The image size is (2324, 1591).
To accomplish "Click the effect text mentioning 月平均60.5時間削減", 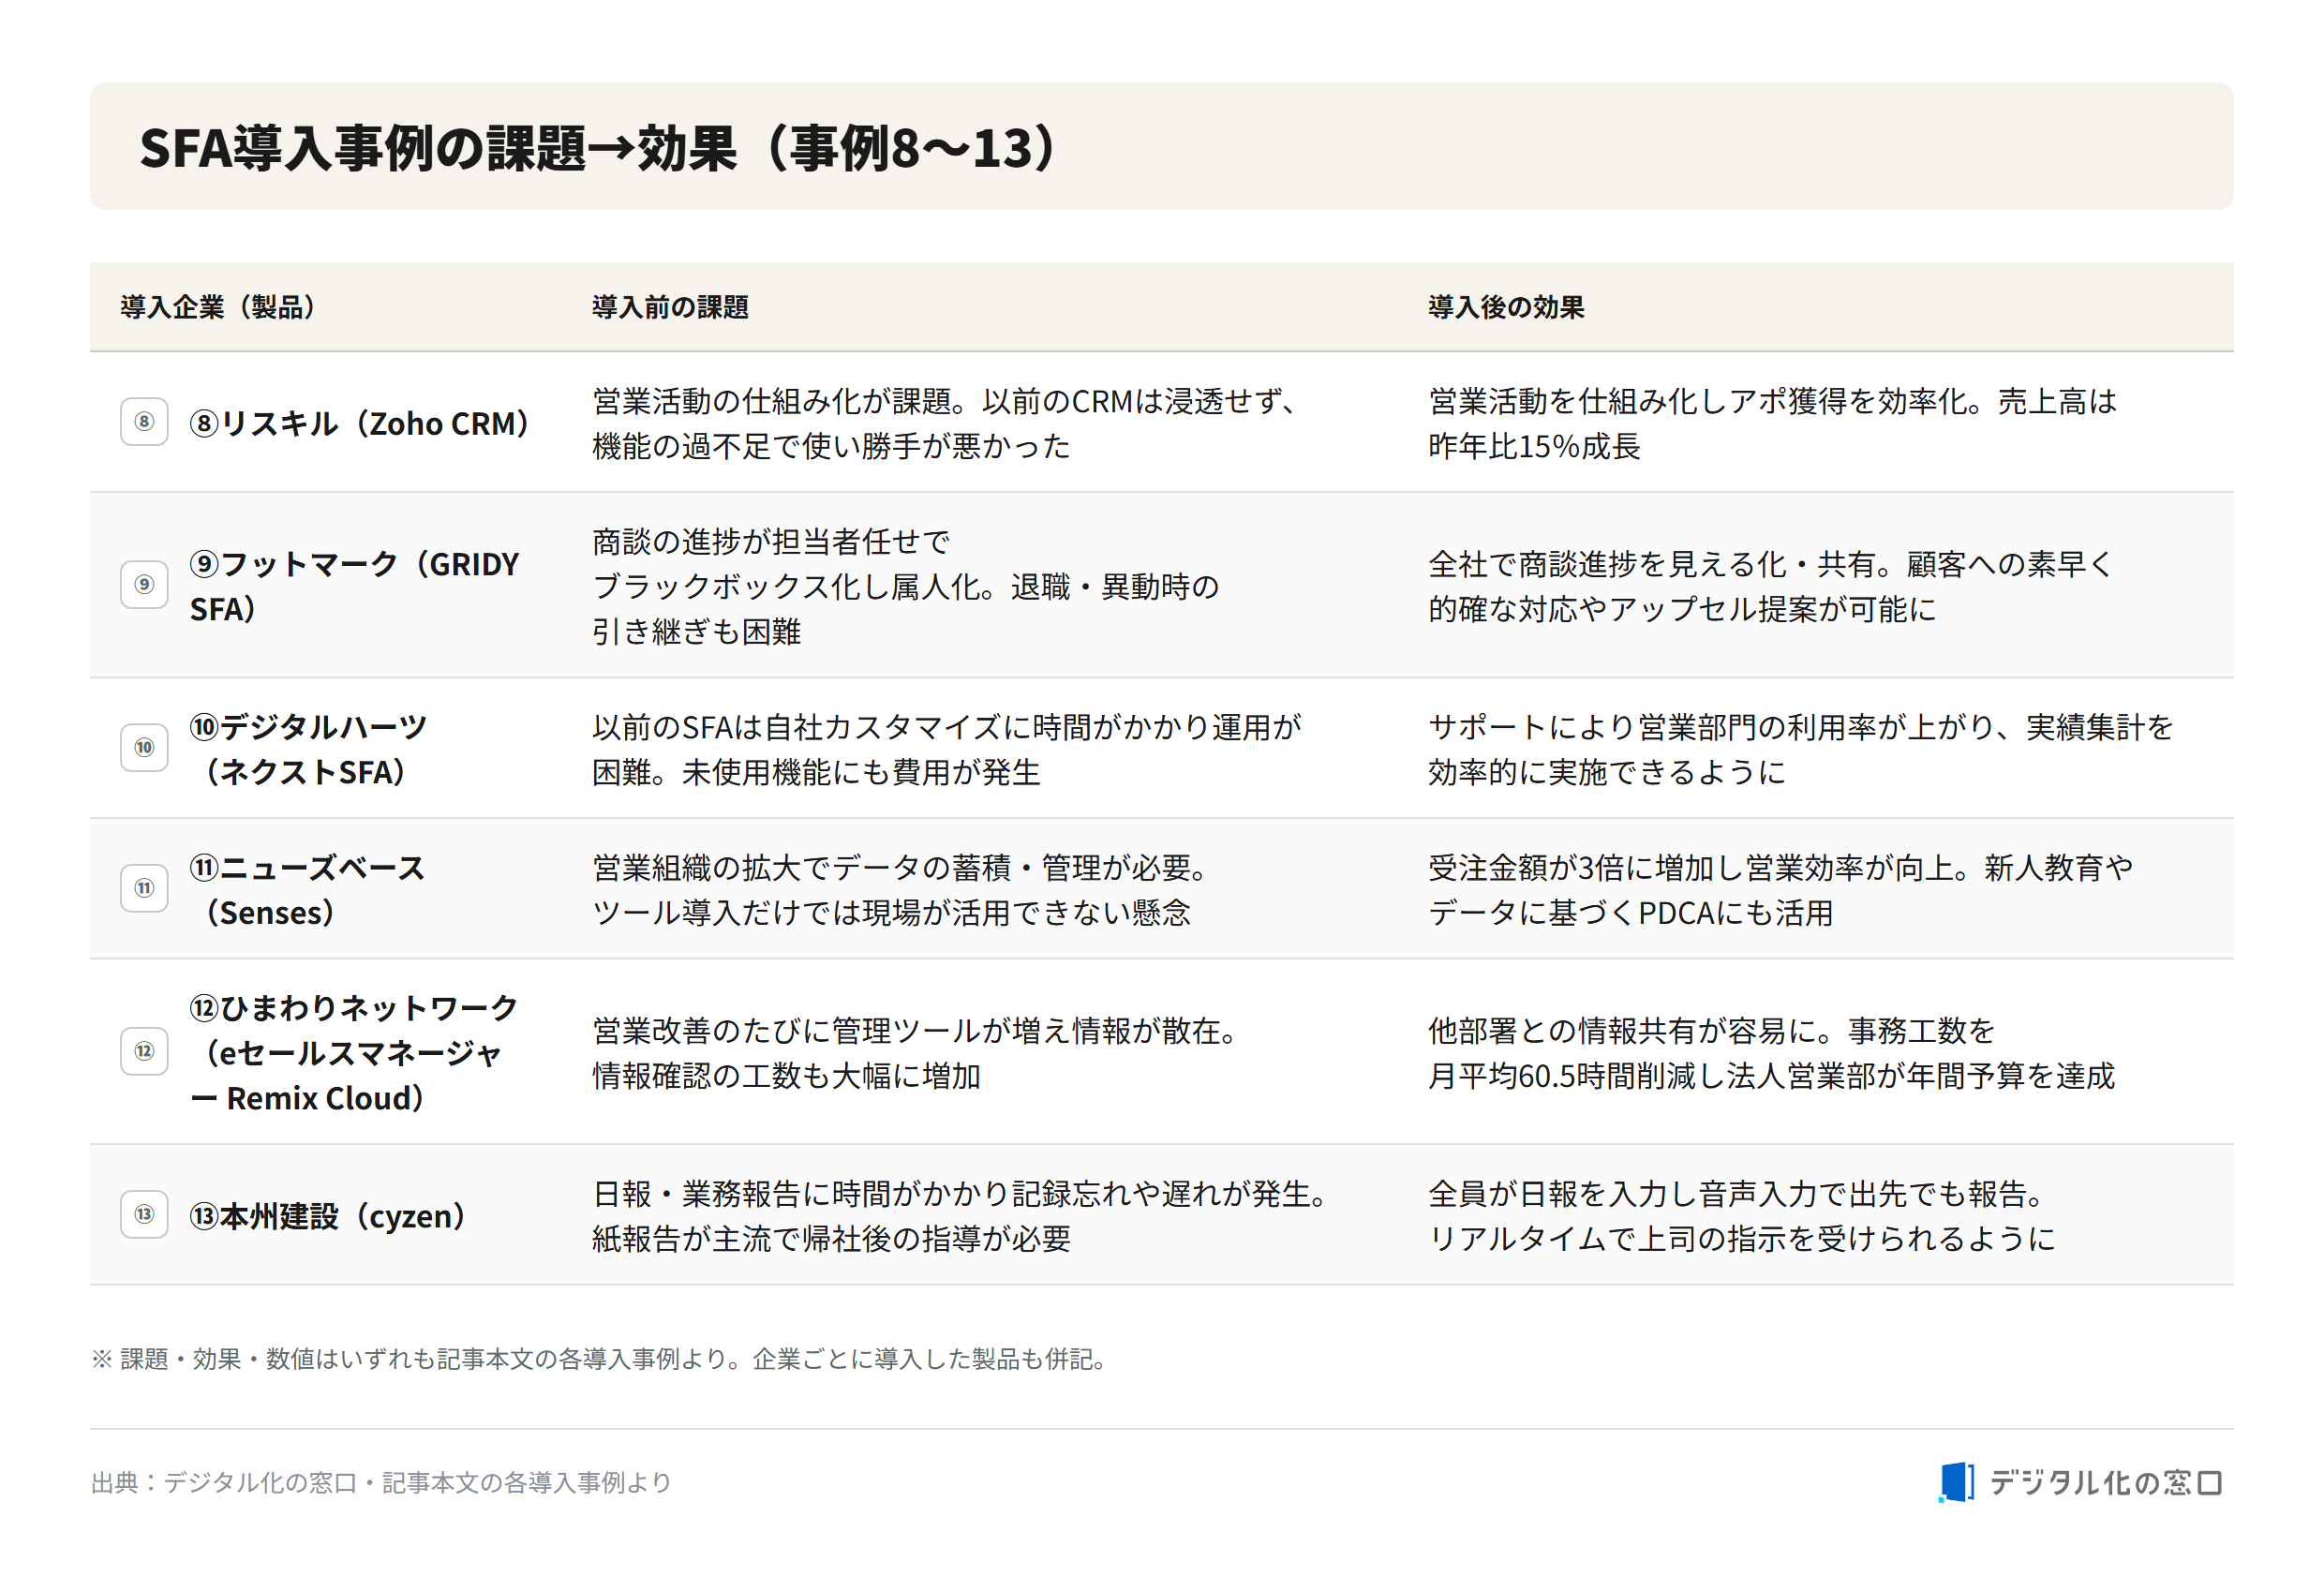I will click(1771, 1053).
